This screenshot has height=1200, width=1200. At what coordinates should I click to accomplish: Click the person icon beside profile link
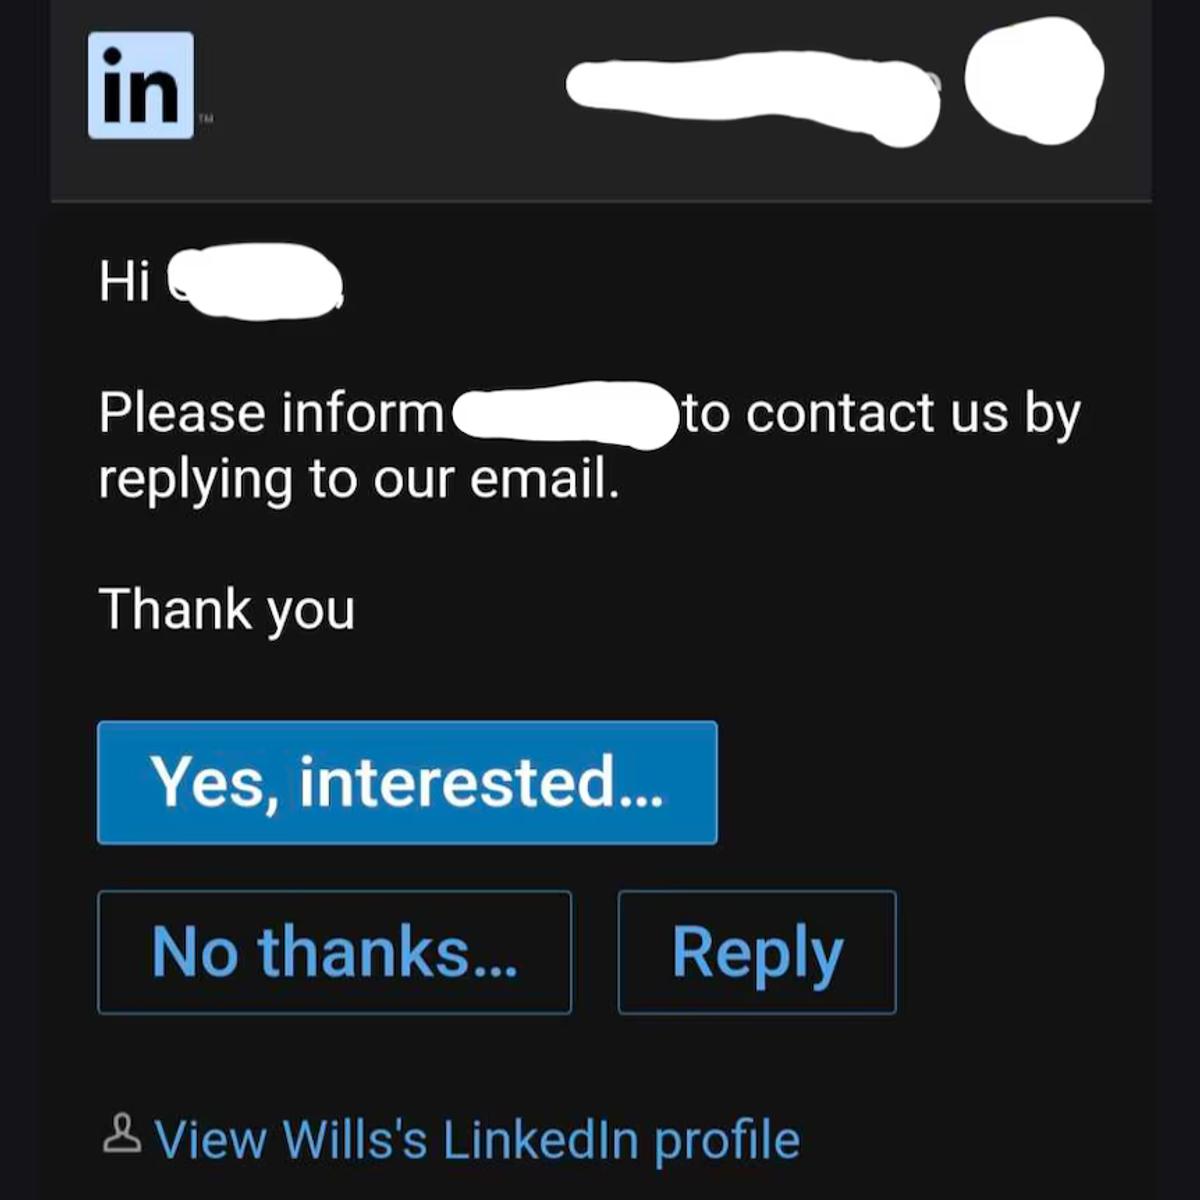pos(122,1135)
